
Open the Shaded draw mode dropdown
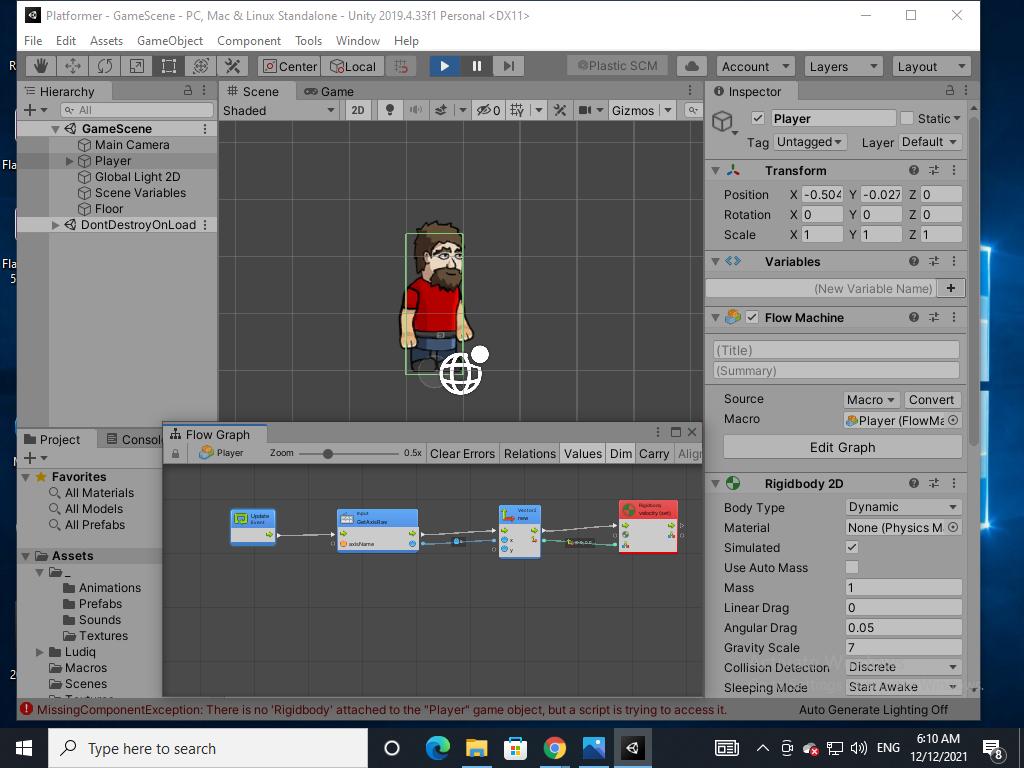click(279, 110)
